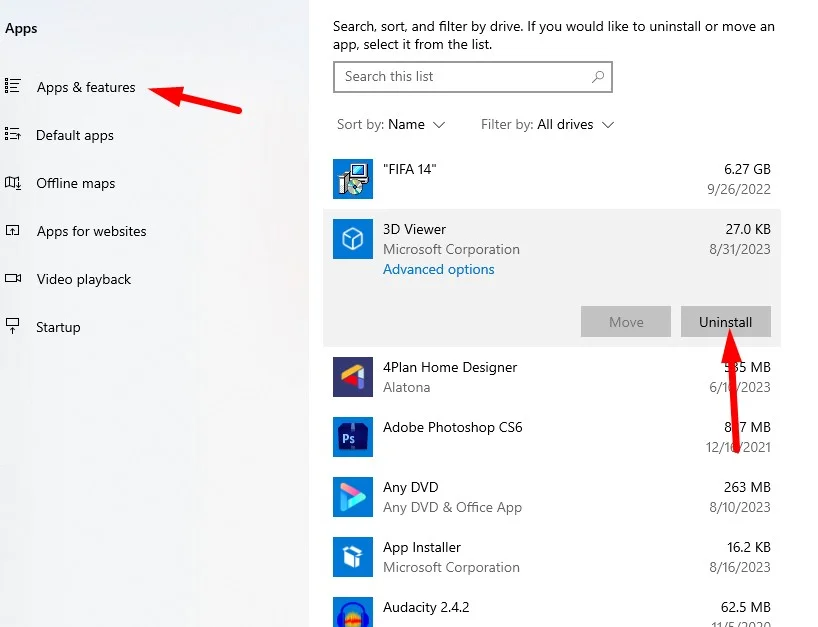Screen dimensions: 818x627
Task: Click the Uninstall button
Action: tap(725, 321)
